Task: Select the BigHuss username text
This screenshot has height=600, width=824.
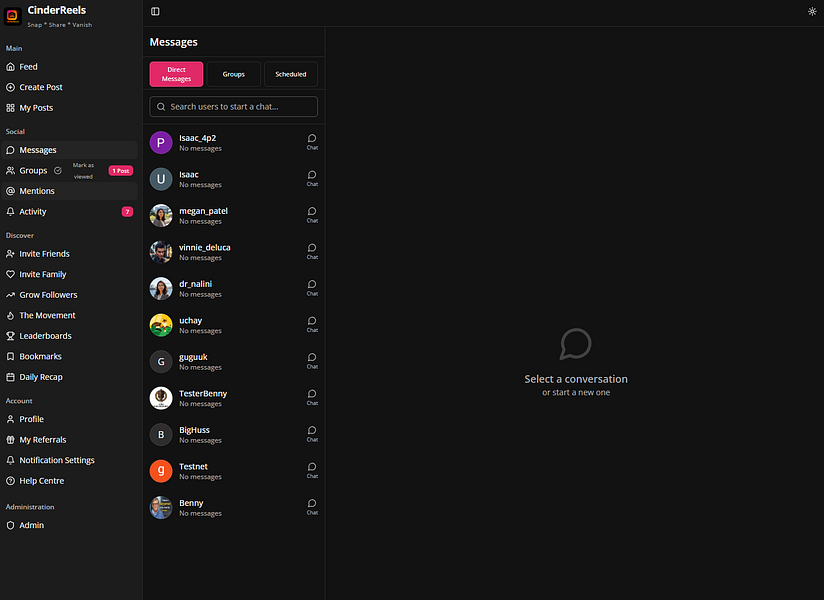Action: pos(194,430)
